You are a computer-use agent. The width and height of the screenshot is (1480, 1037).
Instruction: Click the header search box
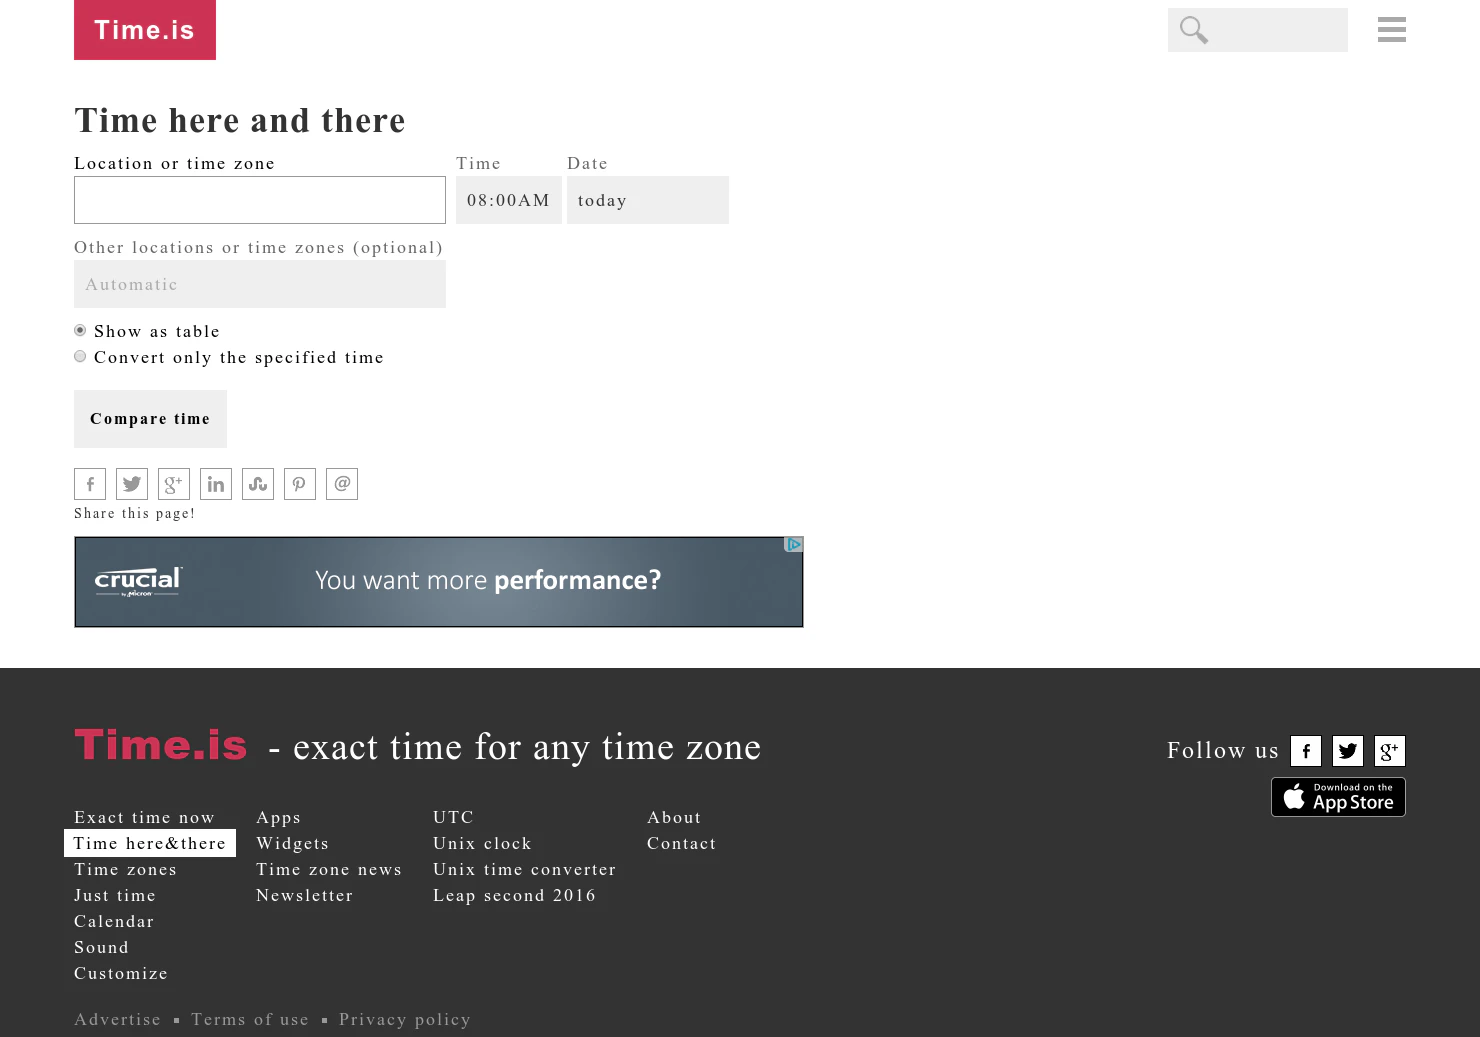pos(1258,30)
